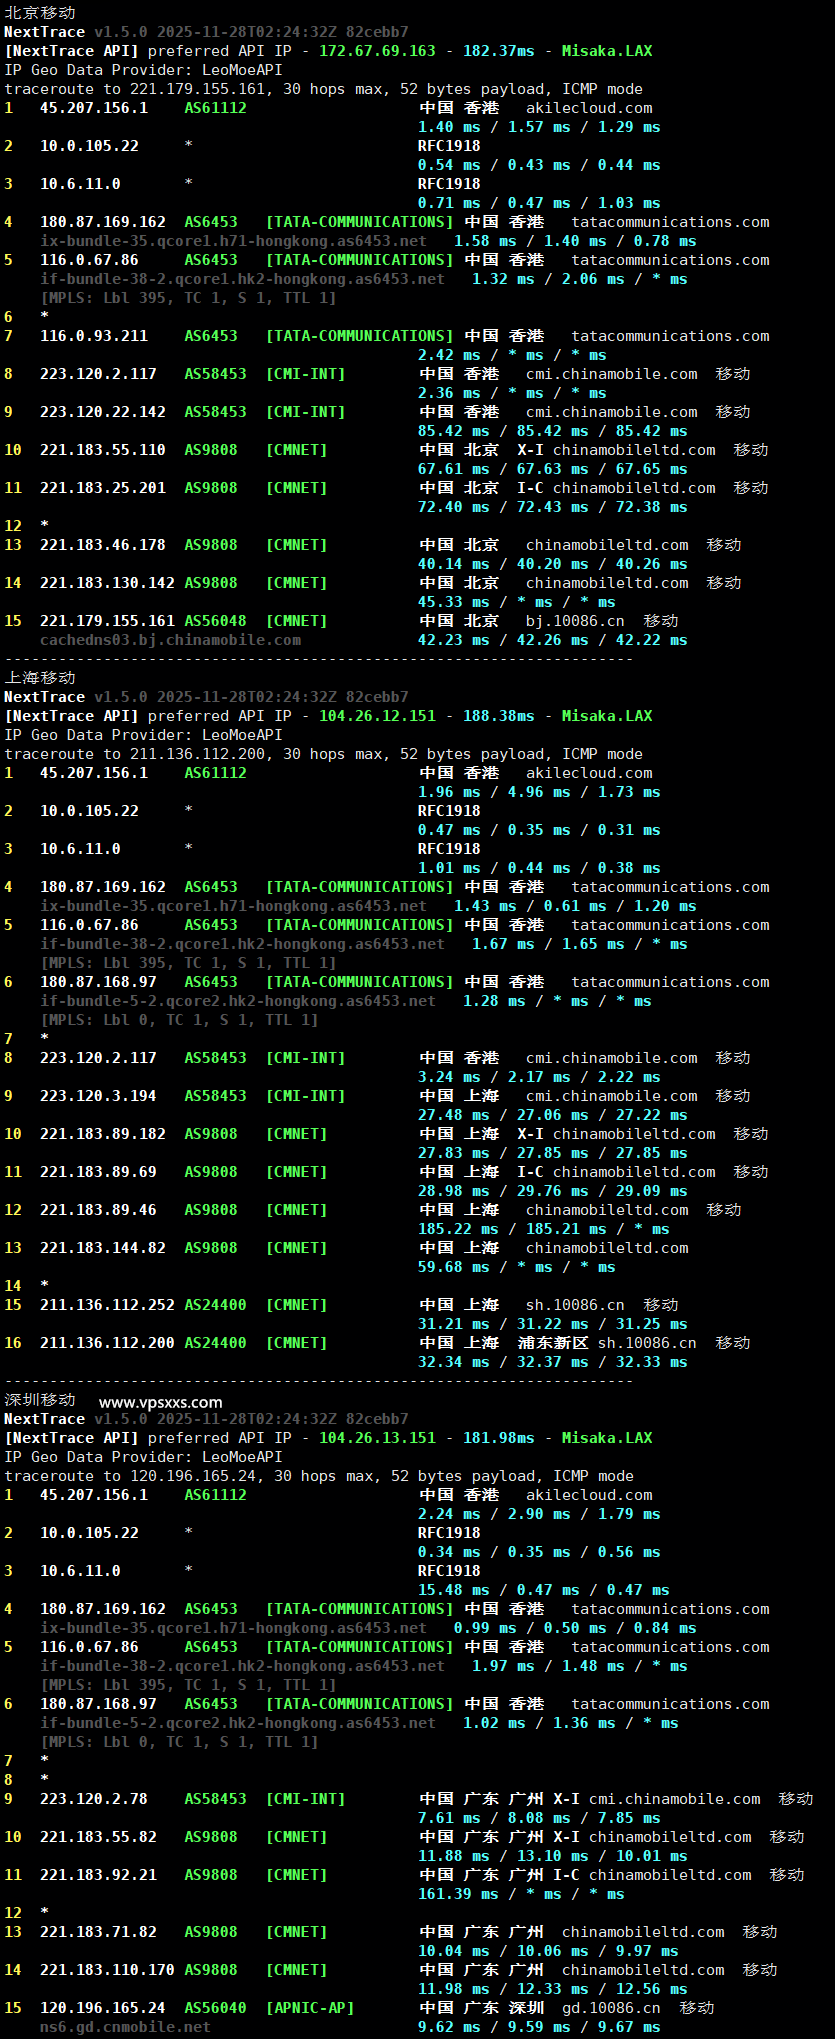Select latency value 72.40 ms
The image size is (835, 2039).
(x=454, y=507)
